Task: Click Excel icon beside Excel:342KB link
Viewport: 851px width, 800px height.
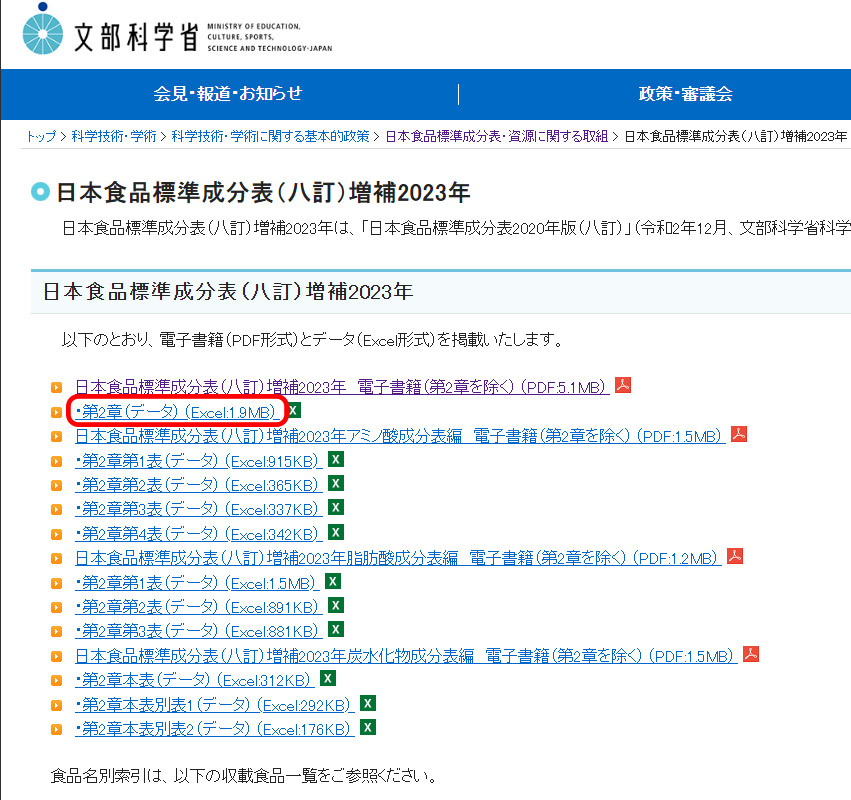Action: coord(336,532)
